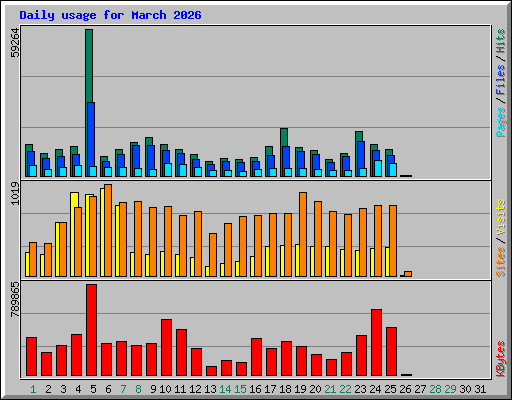Viewport: 512px width, 400px height.
Task: Click the Pages legend label
Action: [501, 122]
